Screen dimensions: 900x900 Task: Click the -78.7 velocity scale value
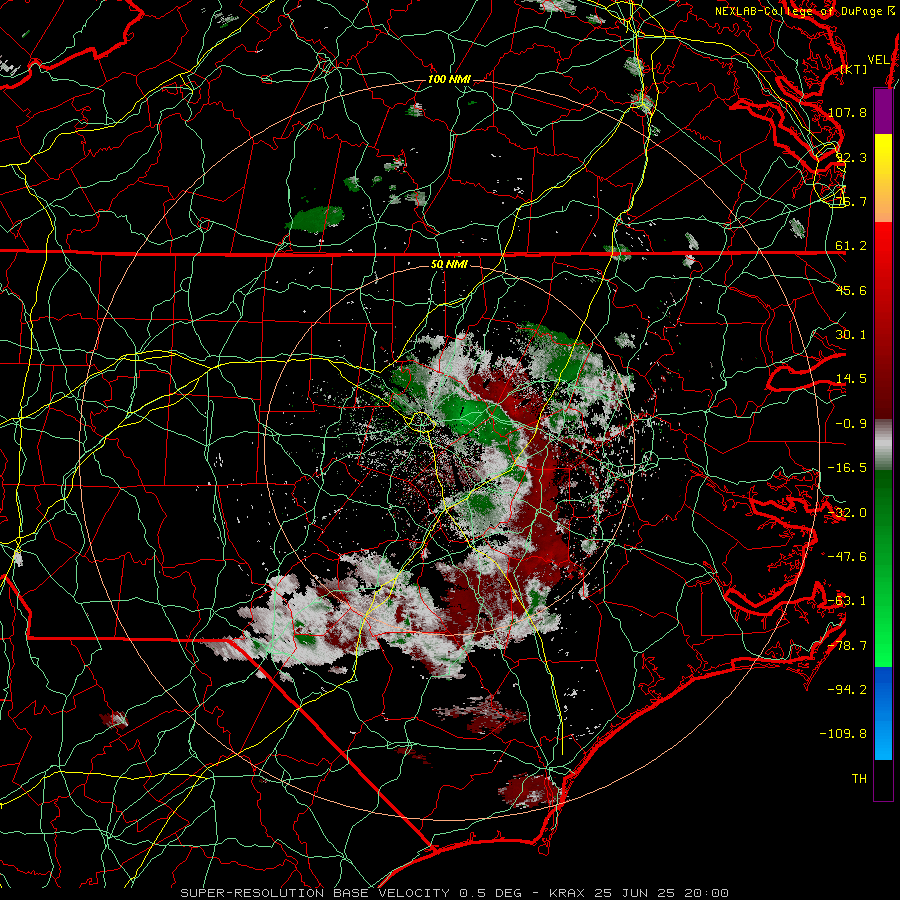tap(847, 646)
